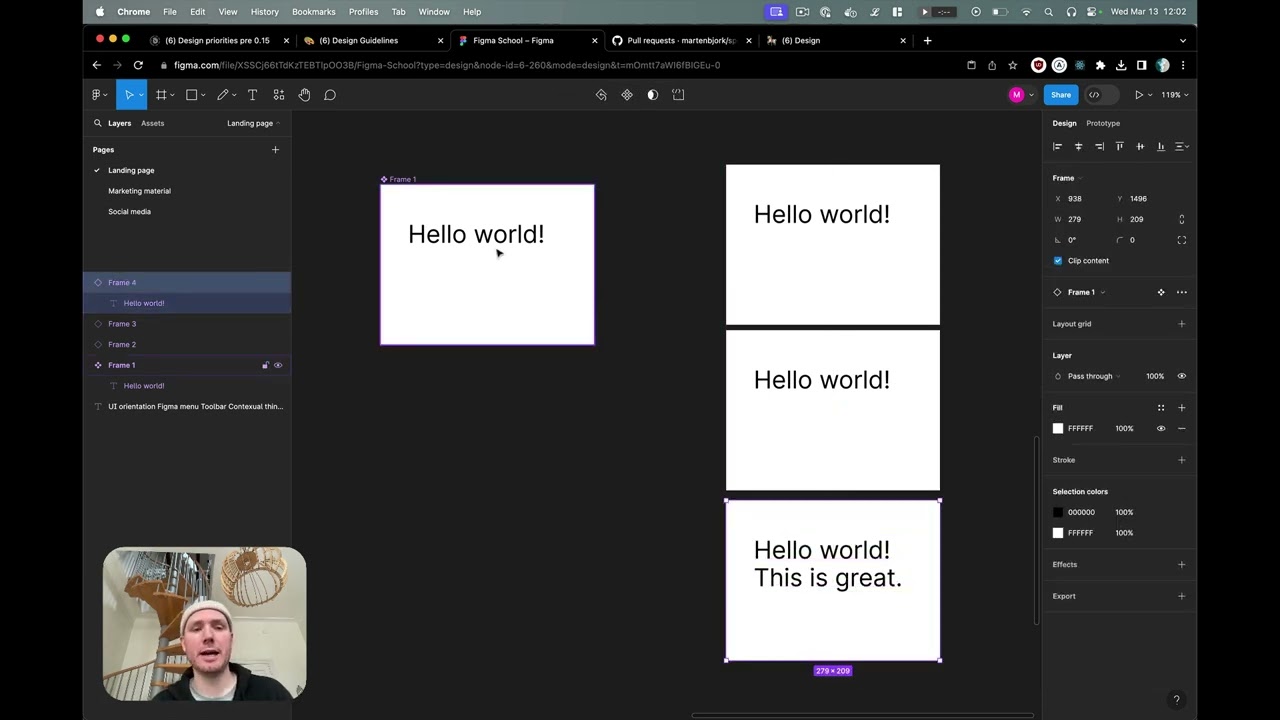Viewport: 1280px width, 720px height.
Task: Click the Present play icon
Action: point(1139,95)
